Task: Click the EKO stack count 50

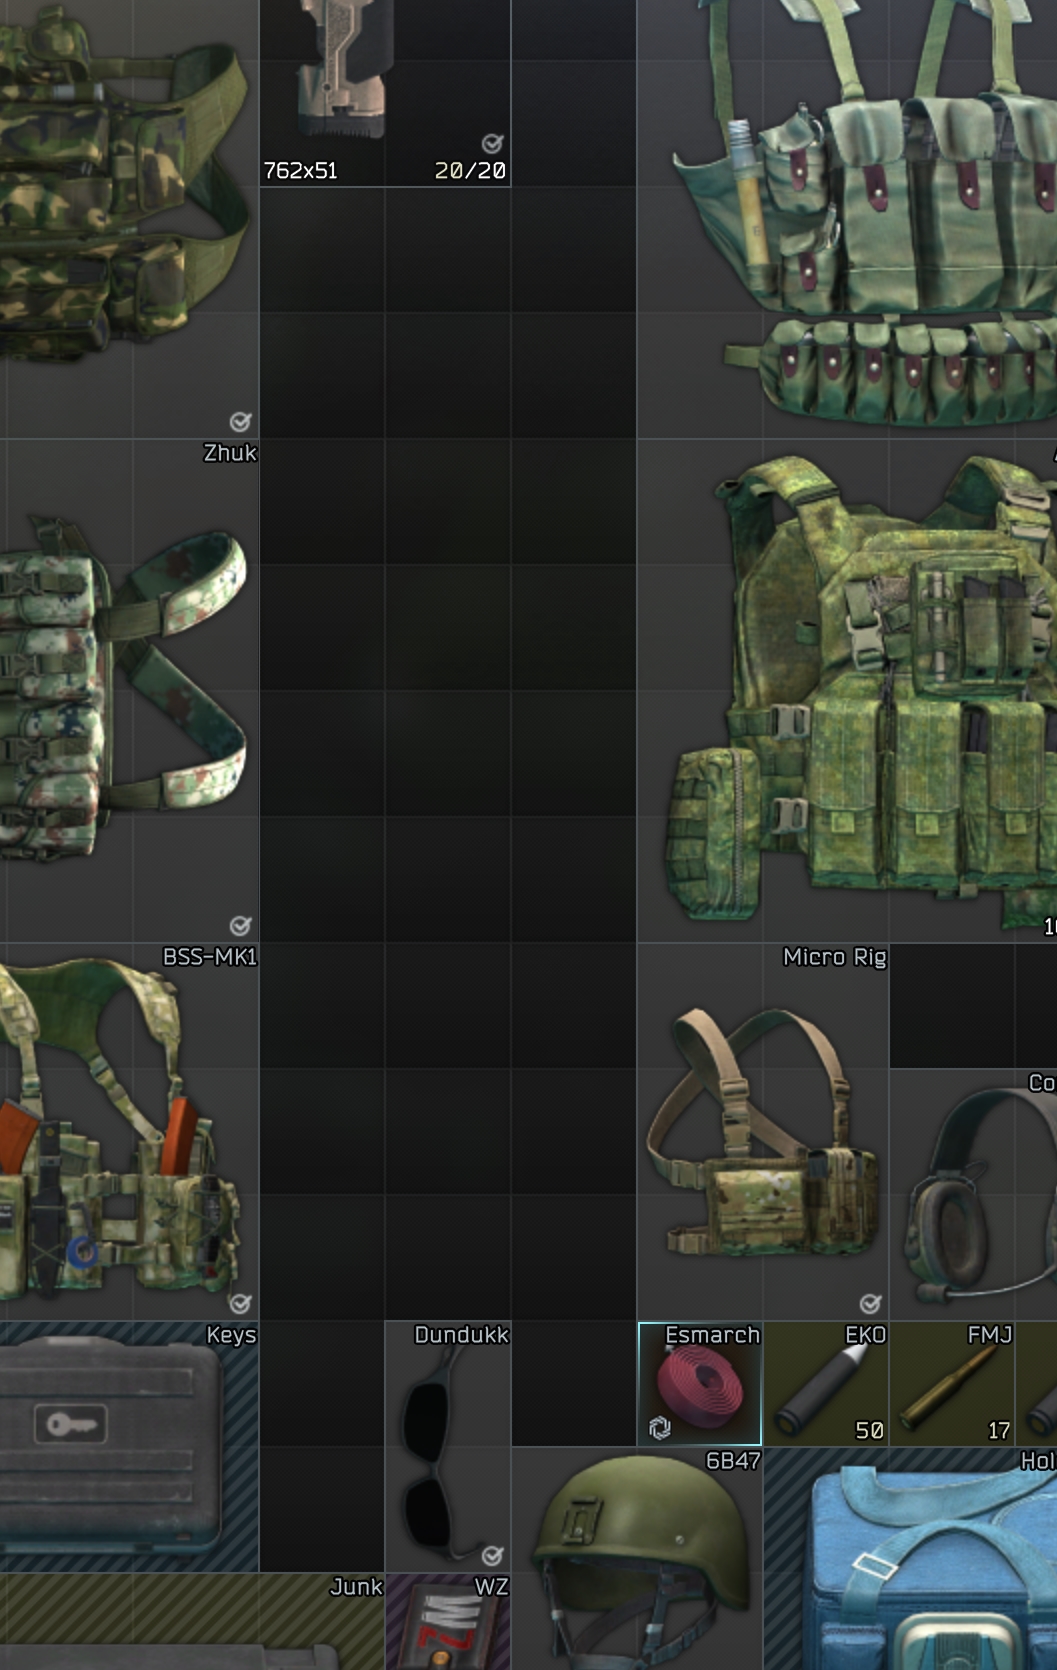Action: click(x=869, y=1431)
